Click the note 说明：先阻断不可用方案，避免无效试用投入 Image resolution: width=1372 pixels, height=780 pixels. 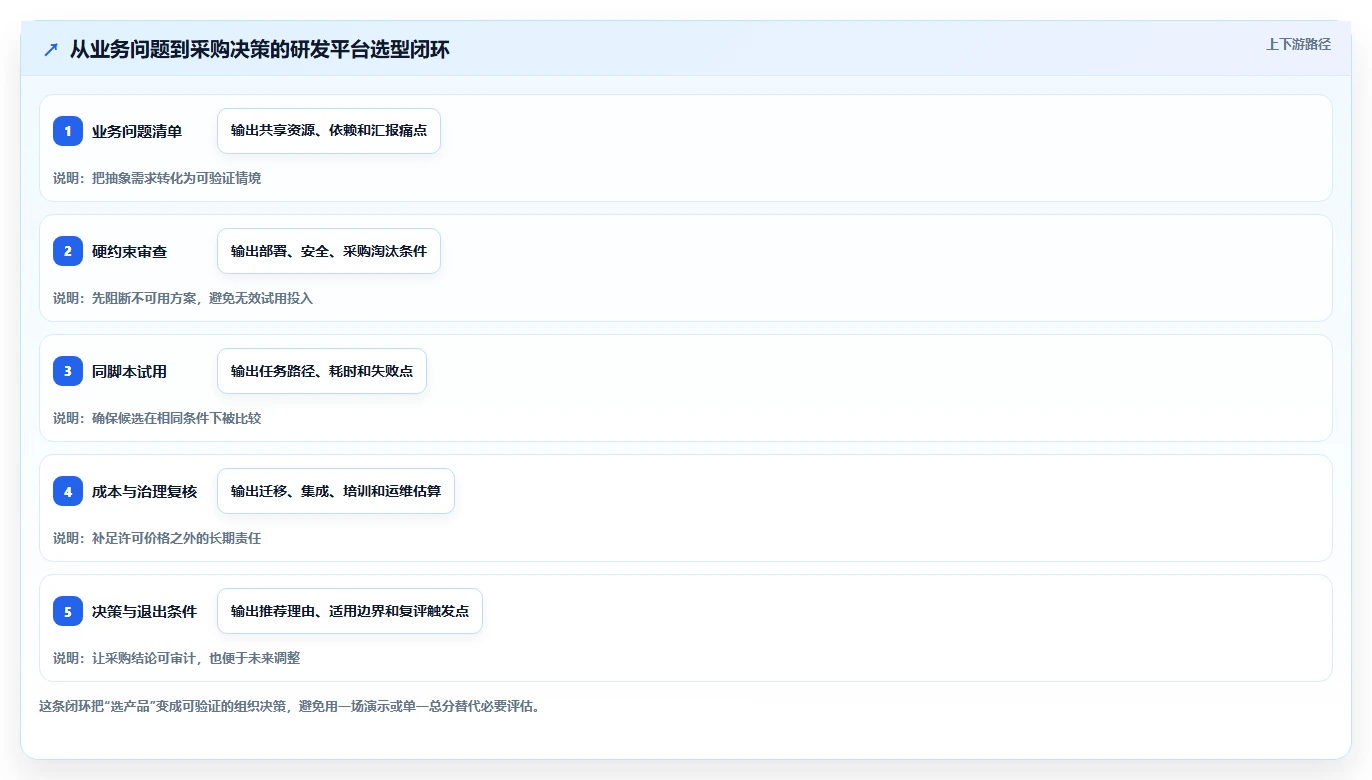tap(183, 298)
